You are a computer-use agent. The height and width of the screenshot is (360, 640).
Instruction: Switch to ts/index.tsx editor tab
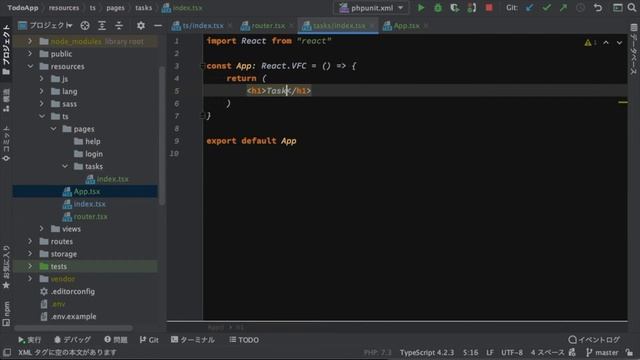tap(202, 26)
